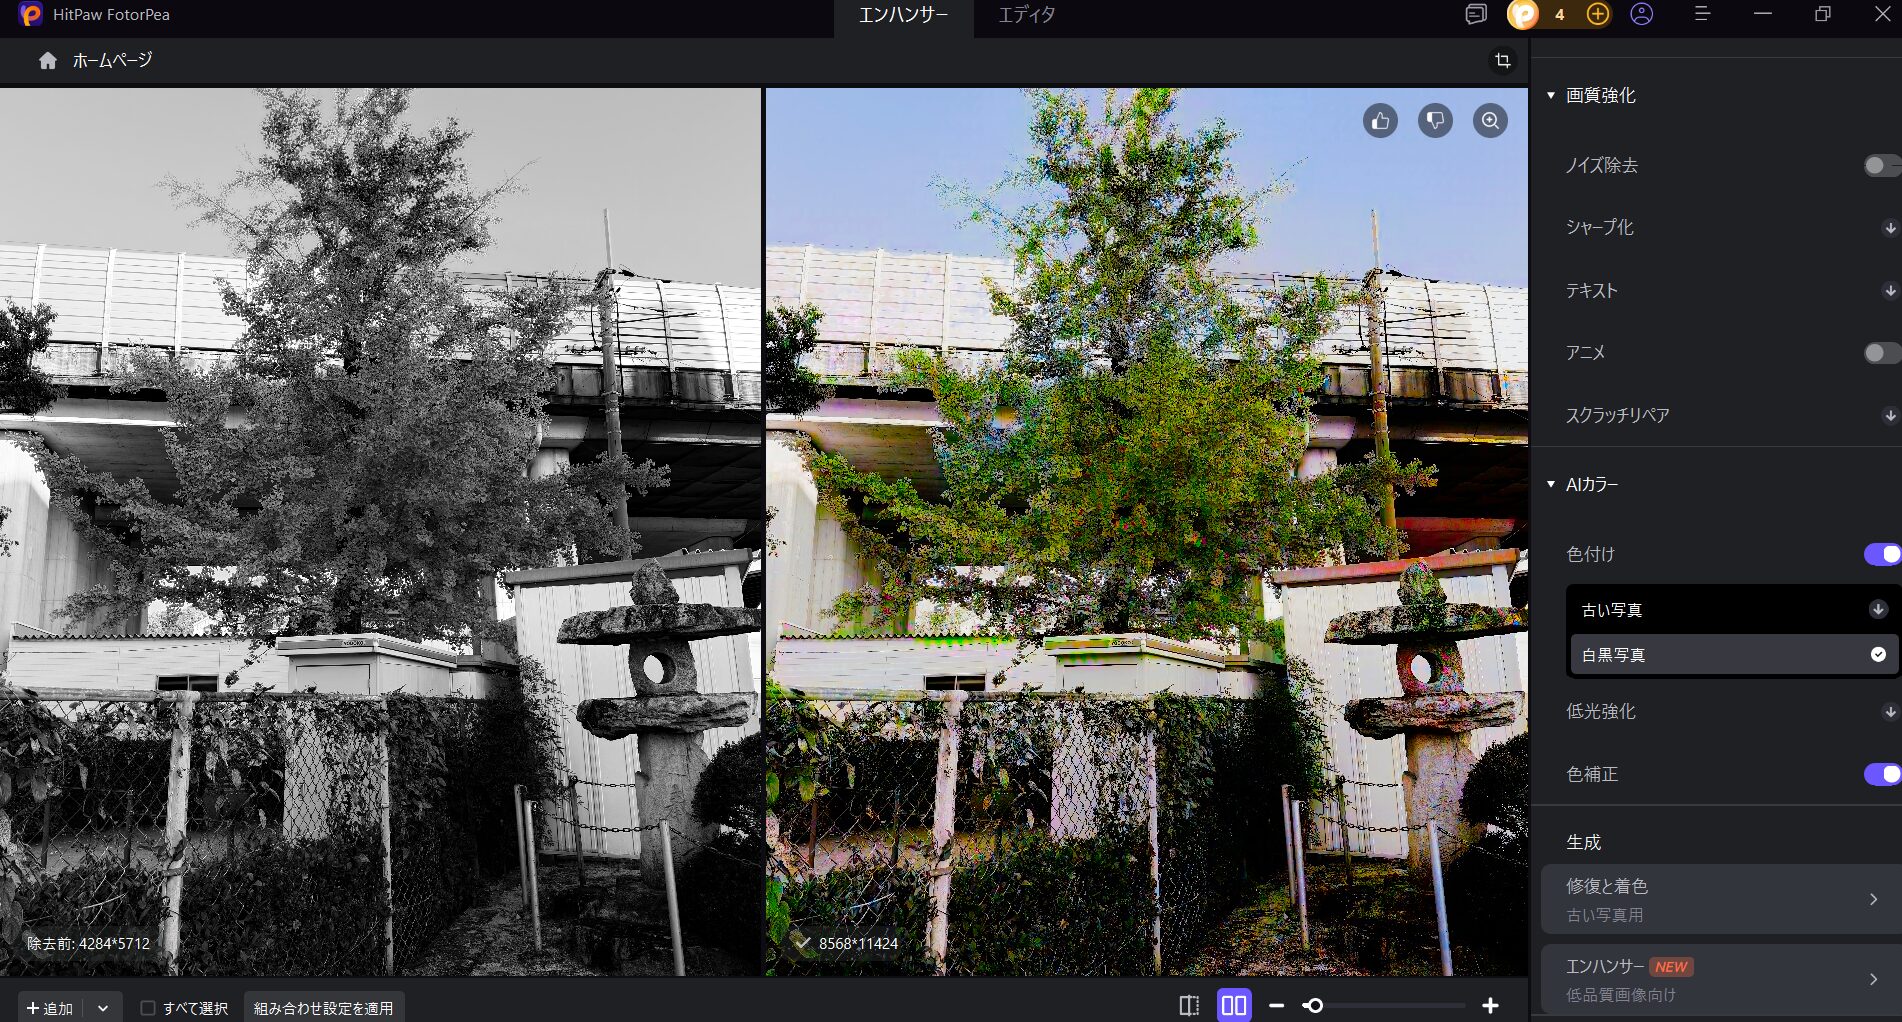Image resolution: width=1902 pixels, height=1022 pixels.
Task: Click the add credits plus icon
Action: tap(1598, 14)
